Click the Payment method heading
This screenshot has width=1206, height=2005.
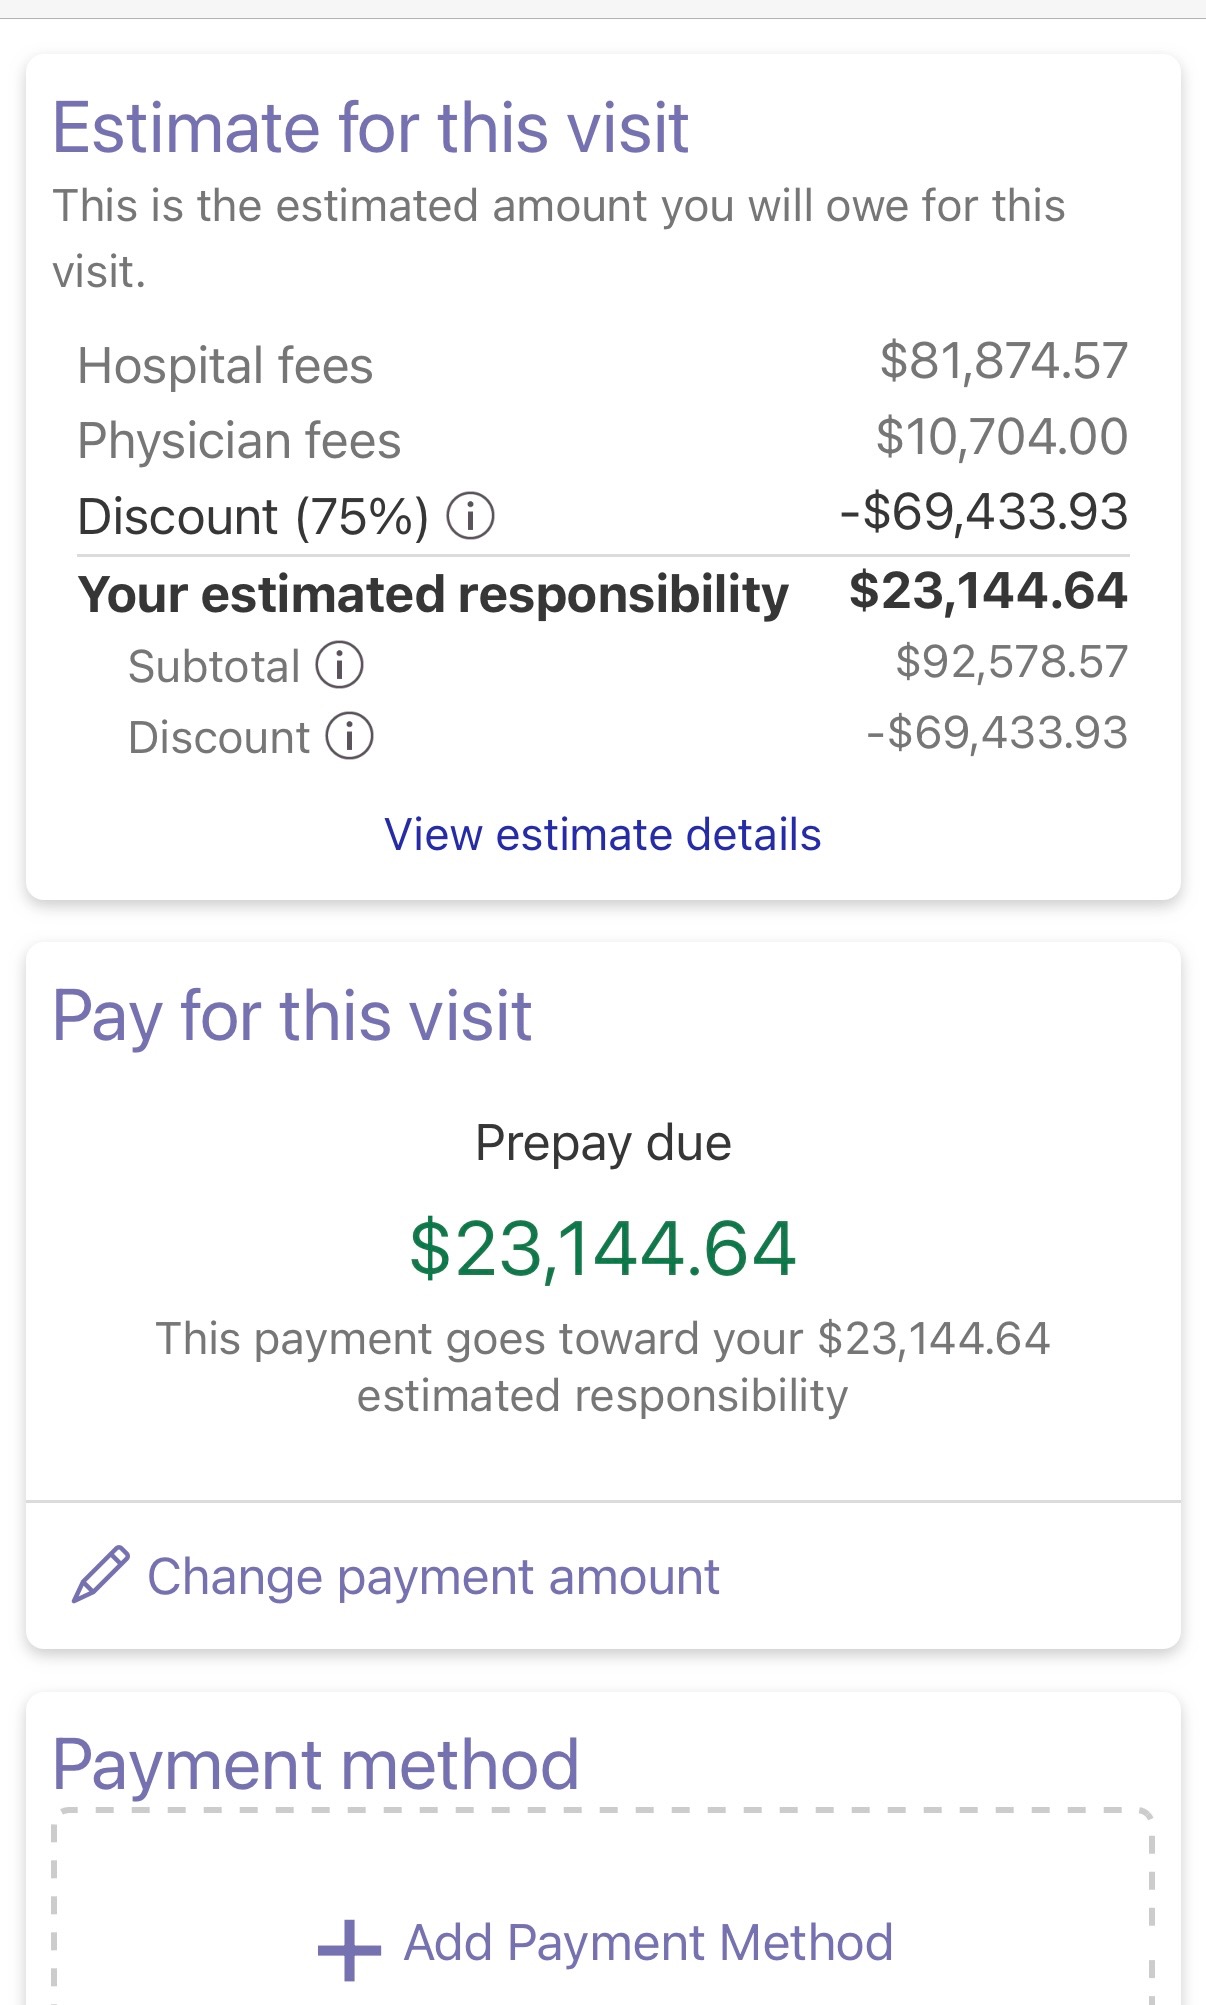[316, 1765]
